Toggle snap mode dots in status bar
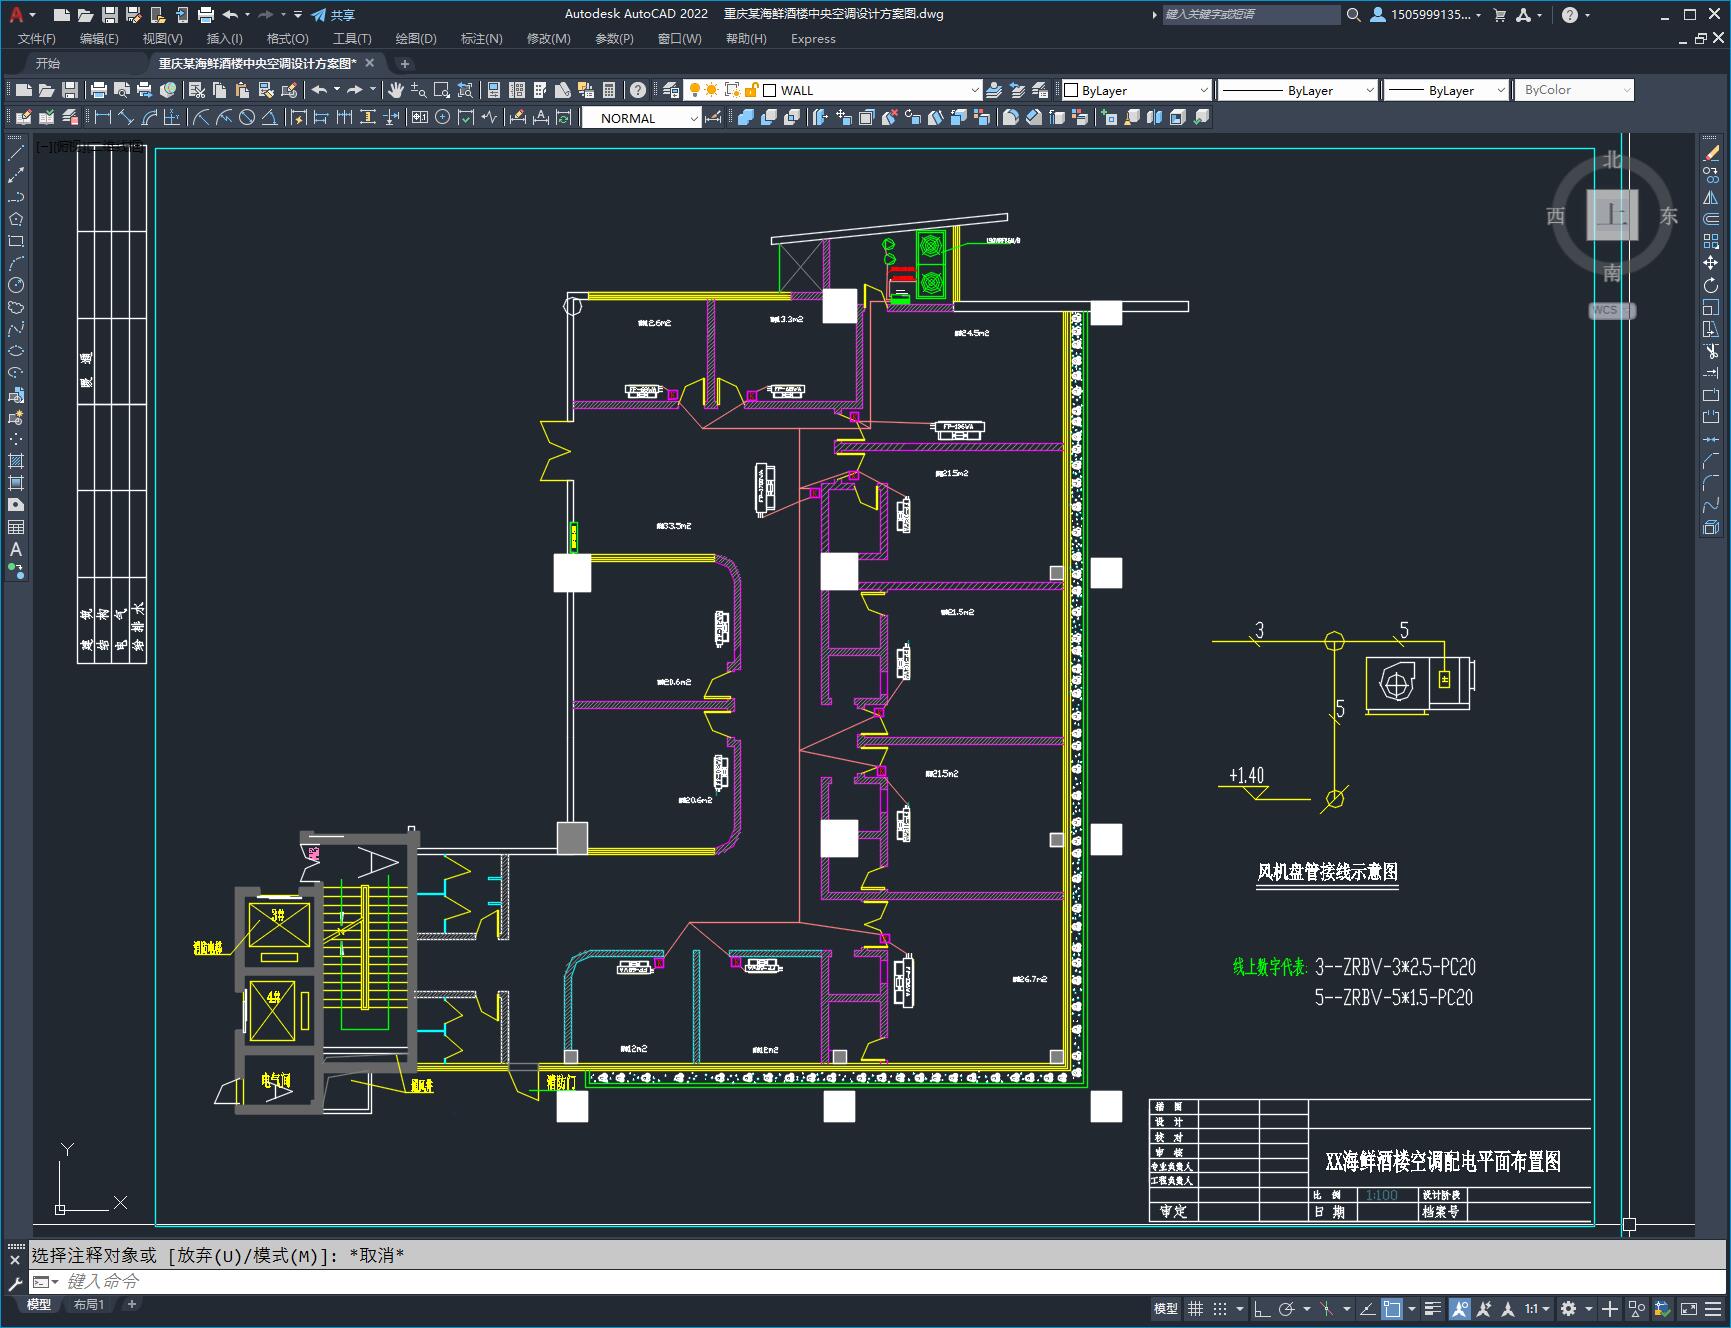This screenshot has width=1731, height=1328. click(1219, 1308)
